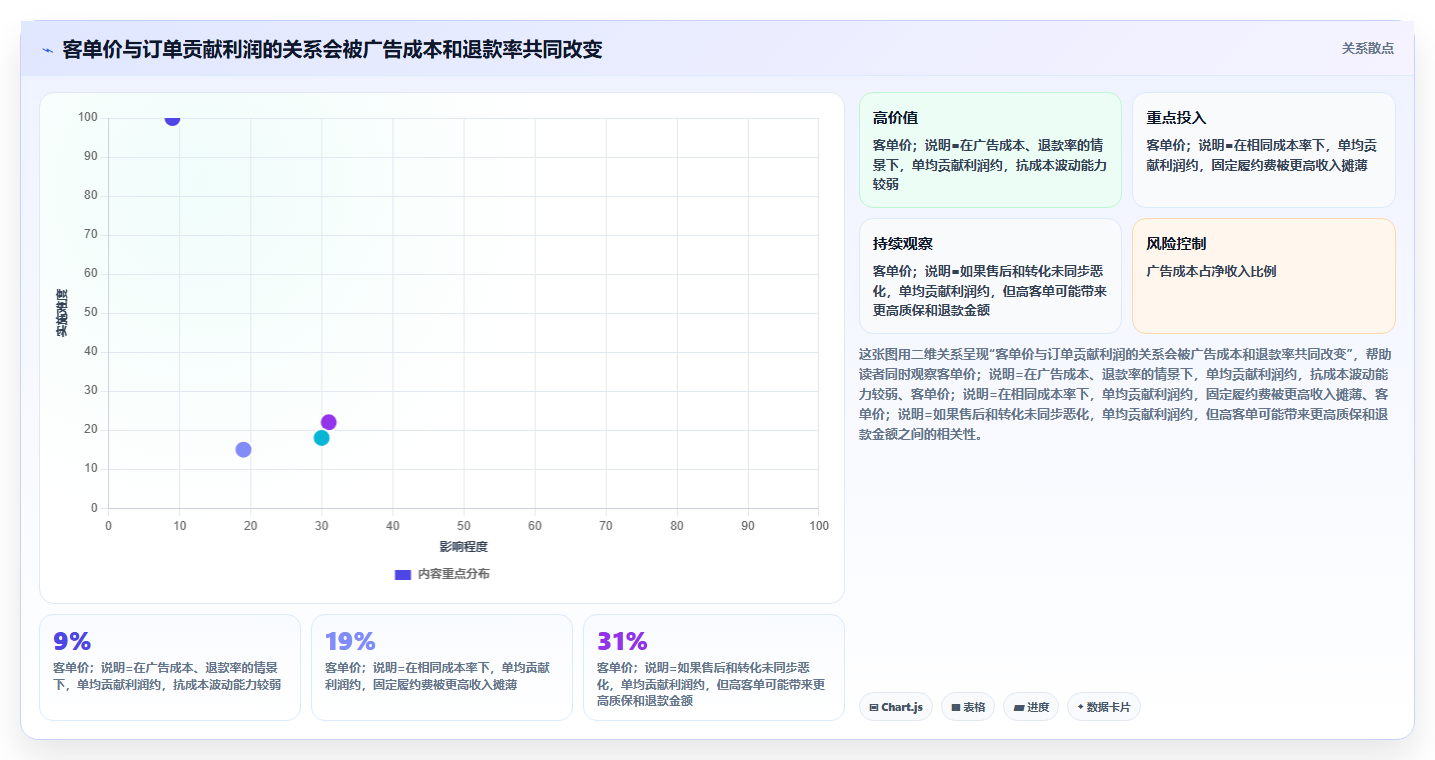Click the 影响程度 x-axis title
The width and height of the screenshot is (1435, 760).
click(x=464, y=547)
